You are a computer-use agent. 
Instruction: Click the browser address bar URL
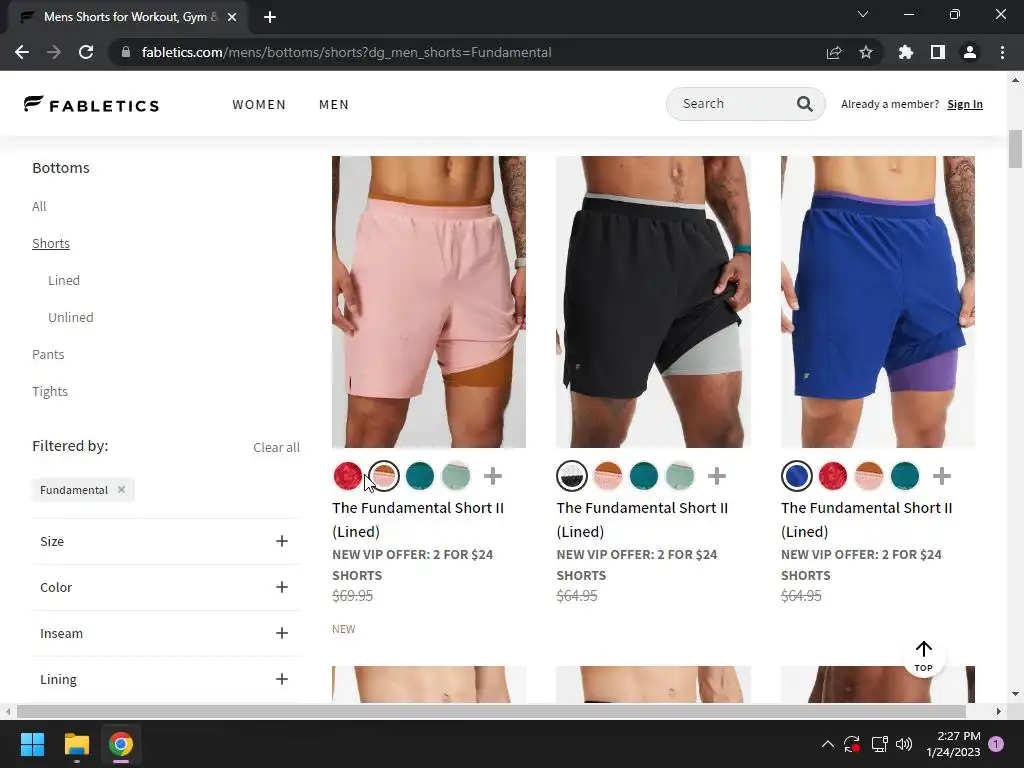[x=346, y=52]
